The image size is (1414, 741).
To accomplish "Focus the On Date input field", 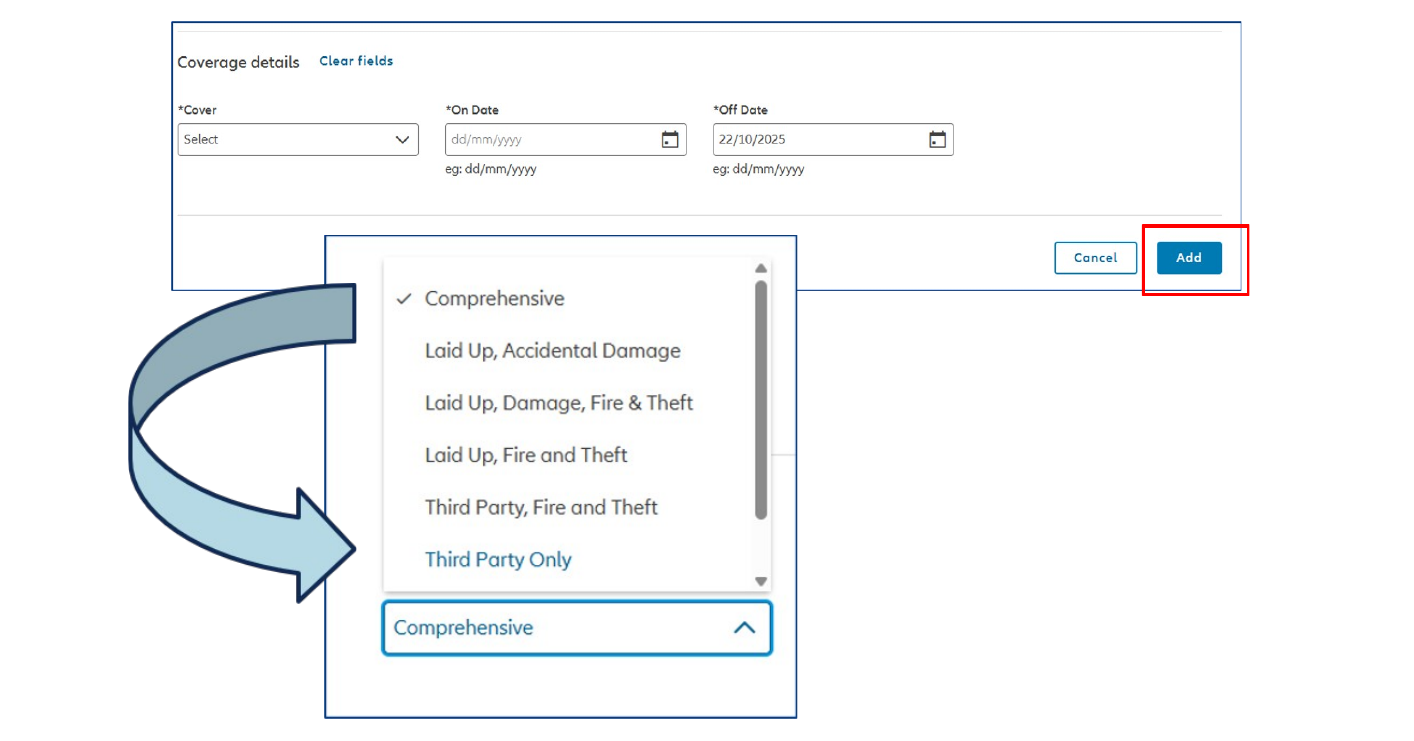I will tap(566, 140).
